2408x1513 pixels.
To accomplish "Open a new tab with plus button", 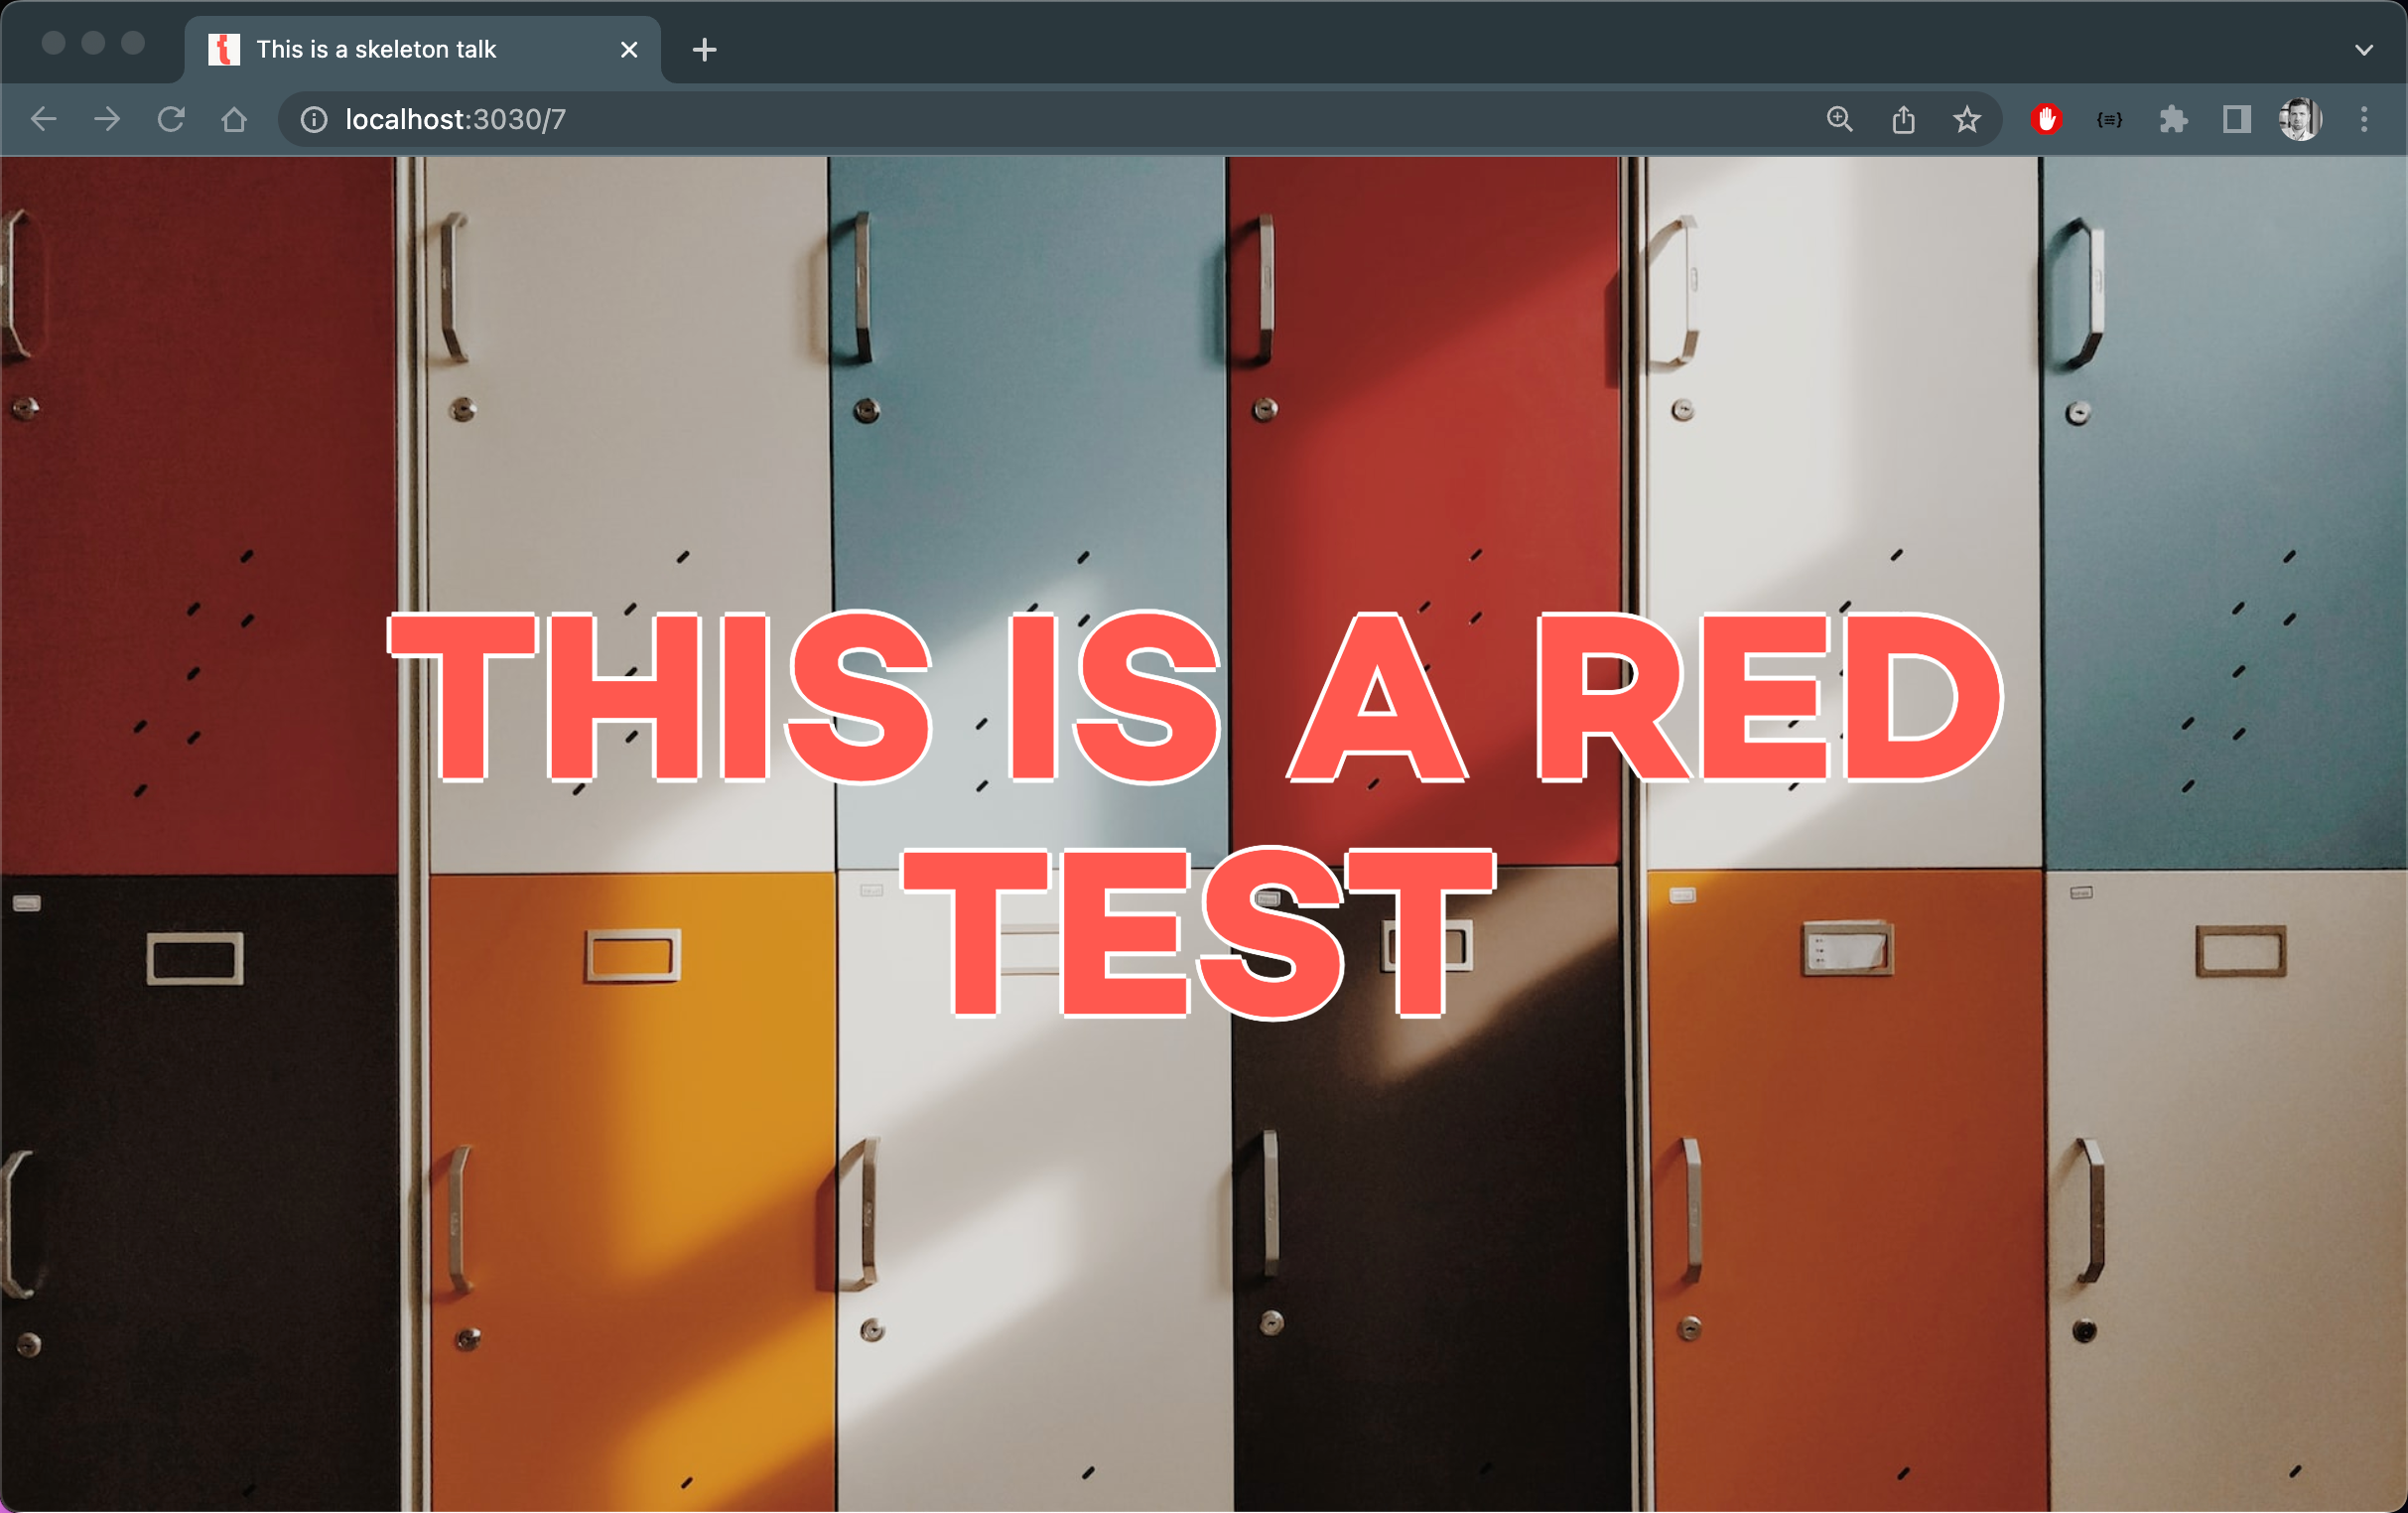I will [x=704, y=50].
